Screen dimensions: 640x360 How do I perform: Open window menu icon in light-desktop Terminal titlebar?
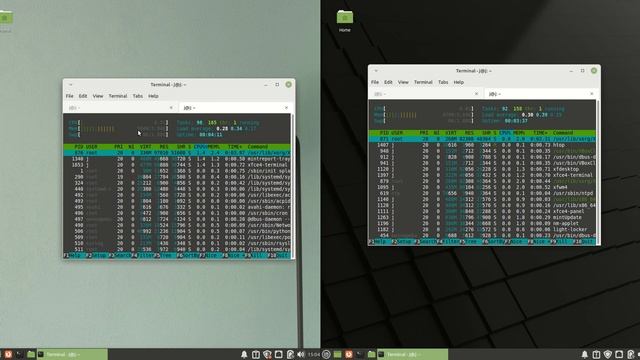71,84
